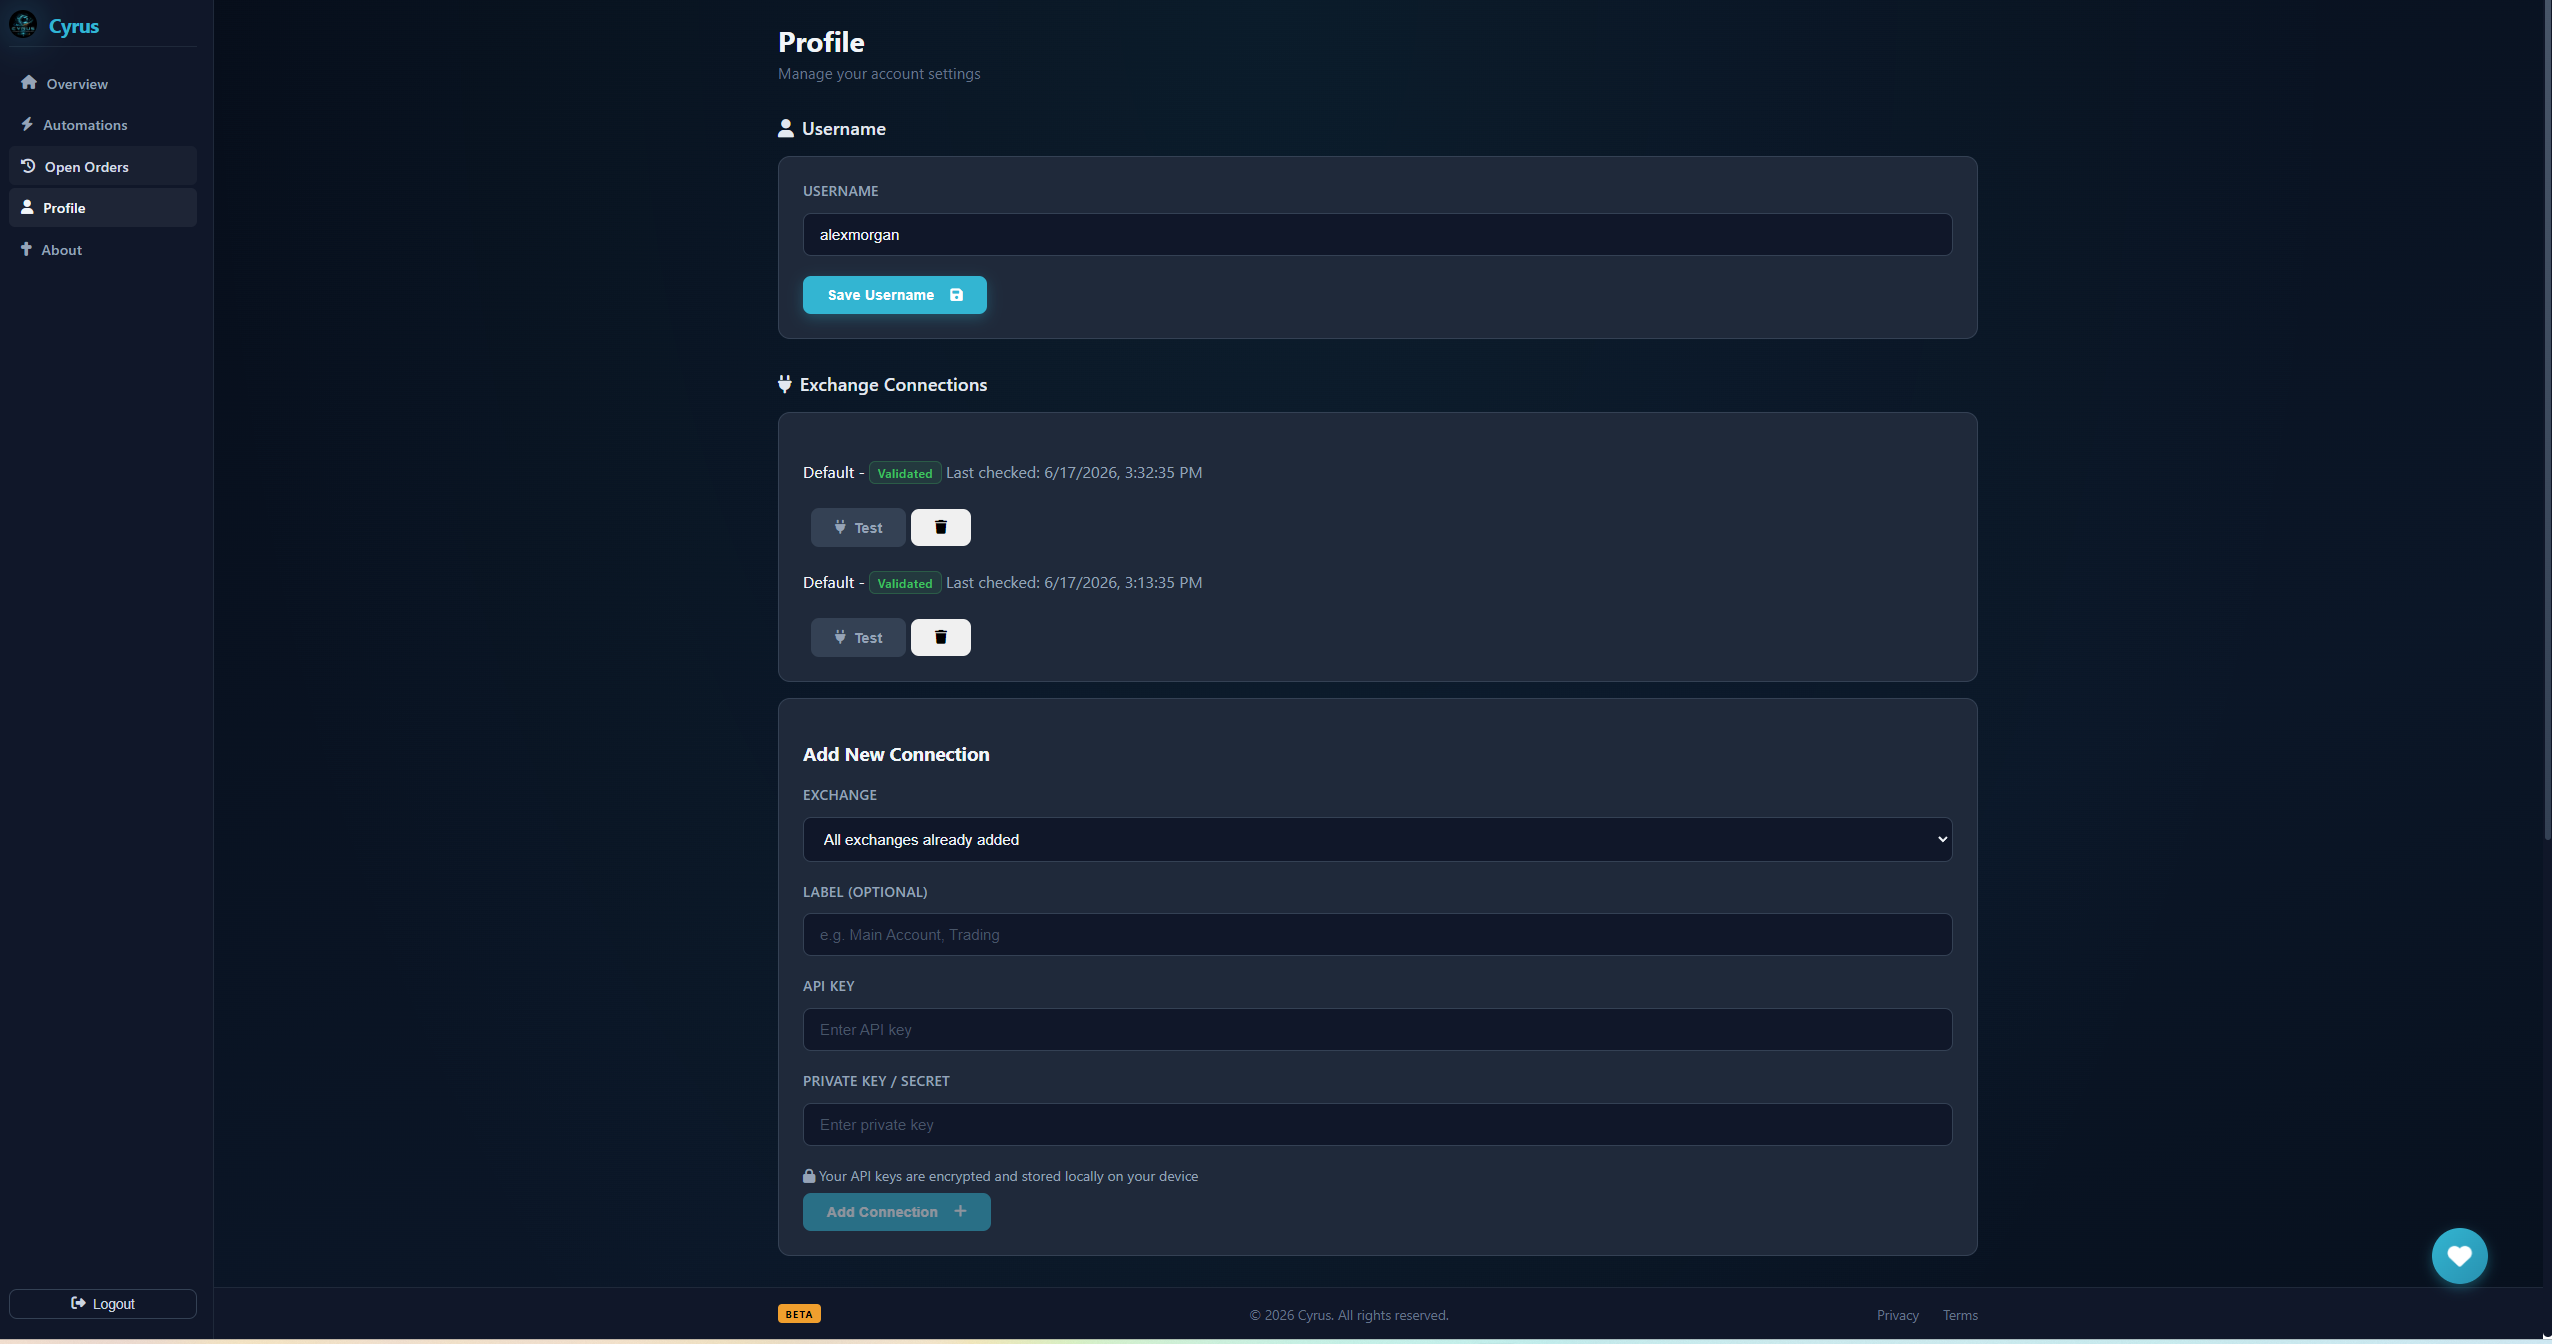
Task: Click the BETA badge
Action: 799,1314
